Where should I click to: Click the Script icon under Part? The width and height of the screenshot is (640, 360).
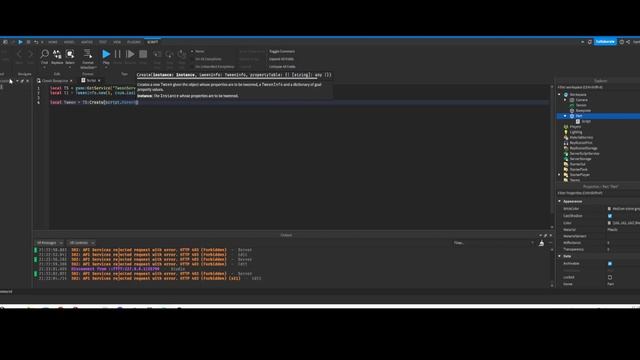coord(578,121)
